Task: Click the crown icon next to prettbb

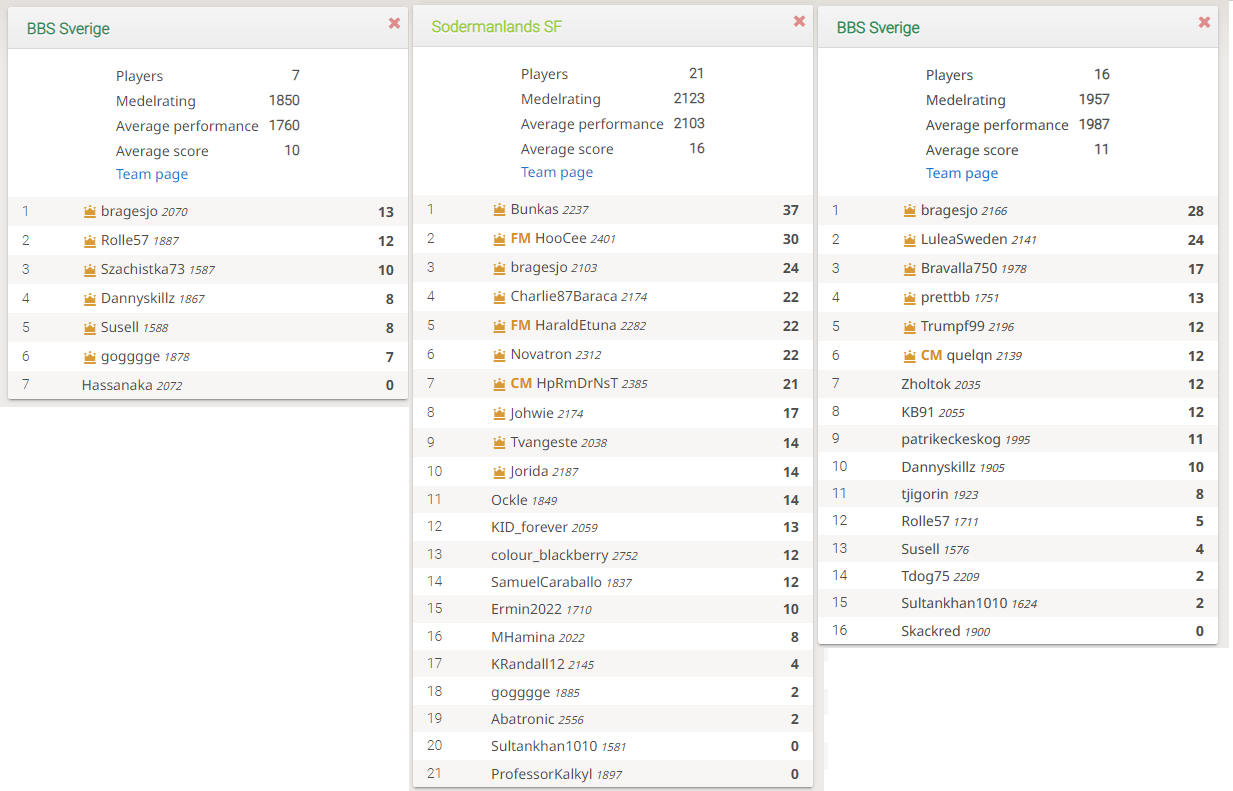Action: pyautogui.click(x=909, y=297)
